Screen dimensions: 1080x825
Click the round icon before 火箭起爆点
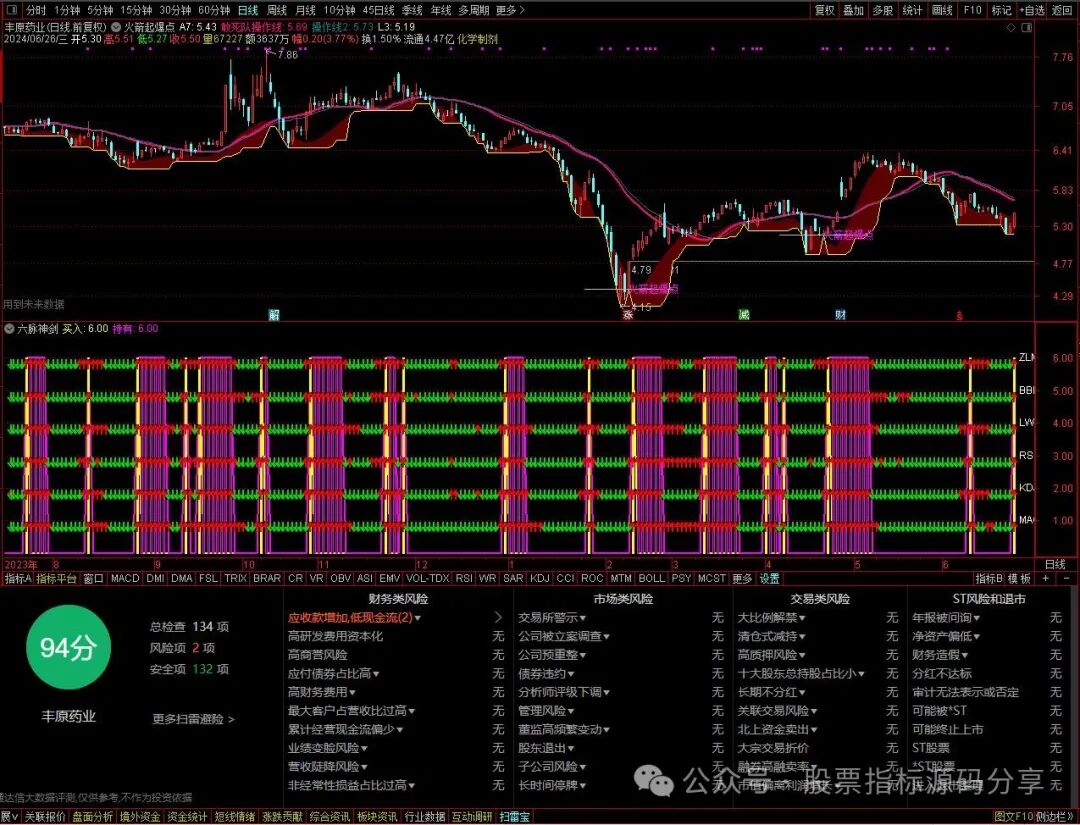click(116, 28)
